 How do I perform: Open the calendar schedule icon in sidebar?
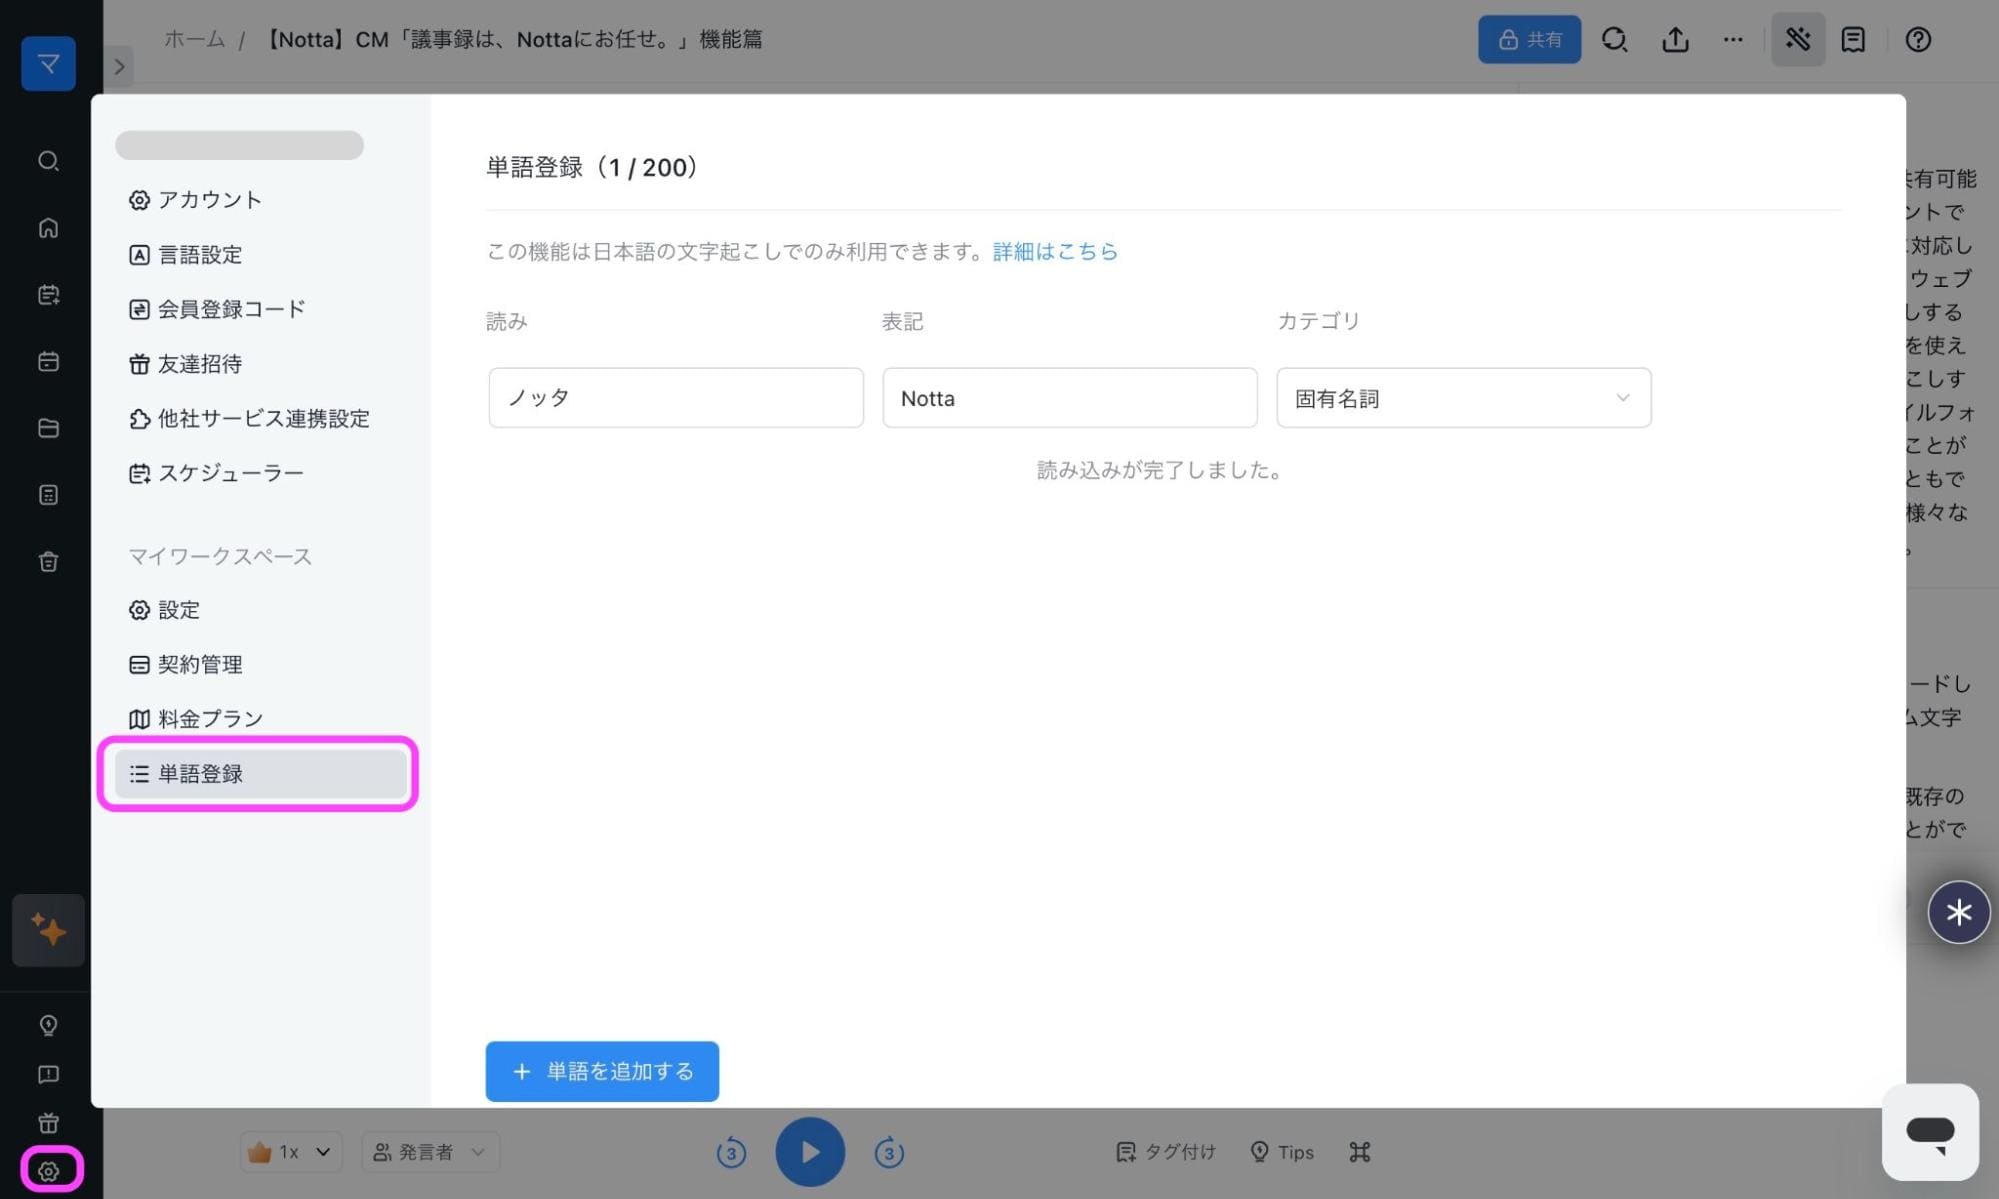coord(48,361)
